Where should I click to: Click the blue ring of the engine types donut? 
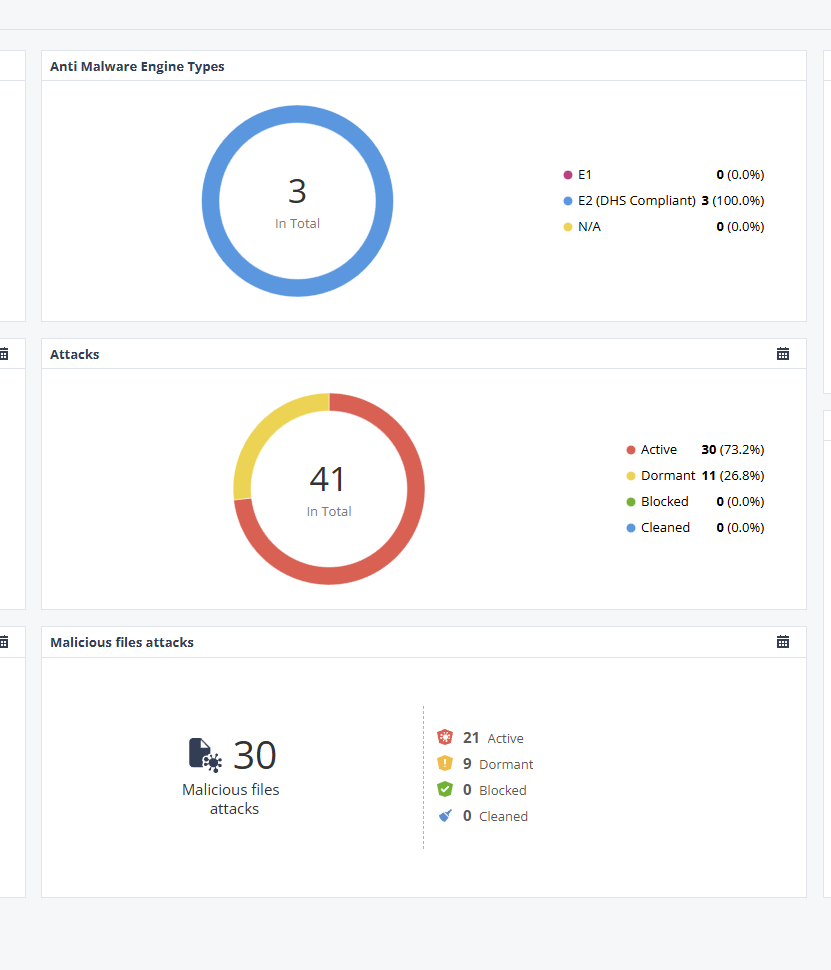click(x=298, y=114)
